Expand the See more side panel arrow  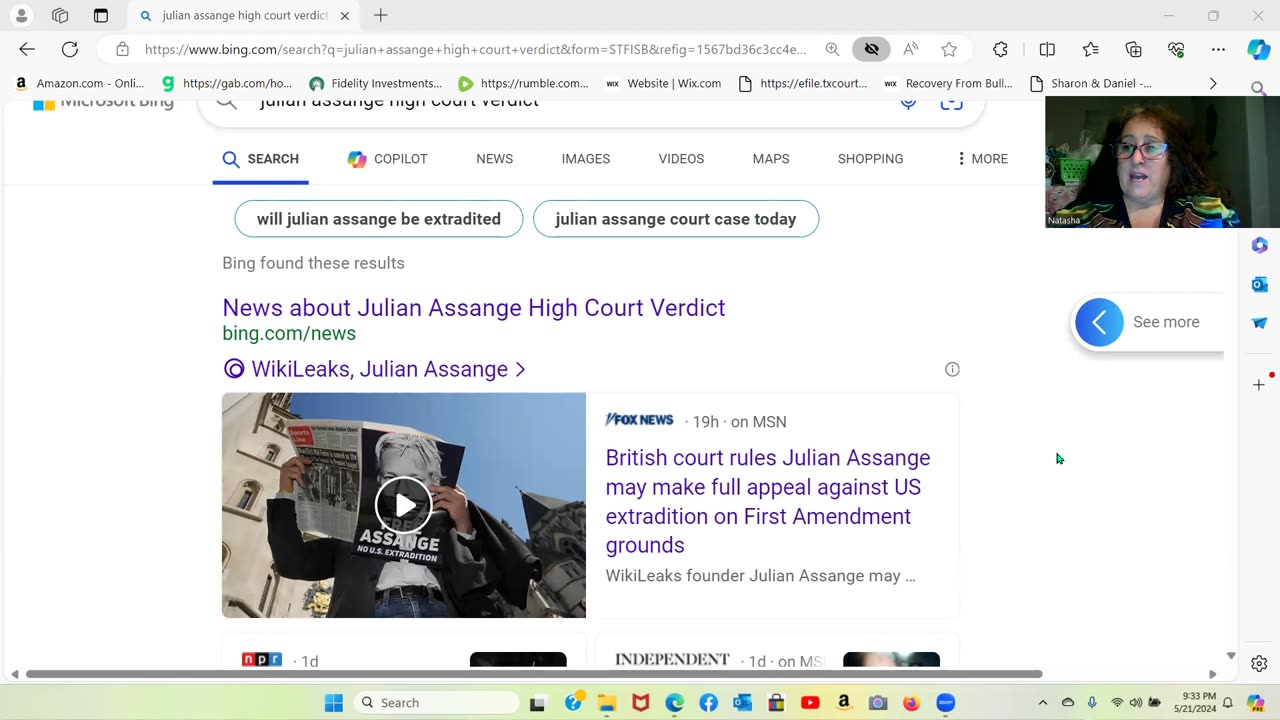1099,322
